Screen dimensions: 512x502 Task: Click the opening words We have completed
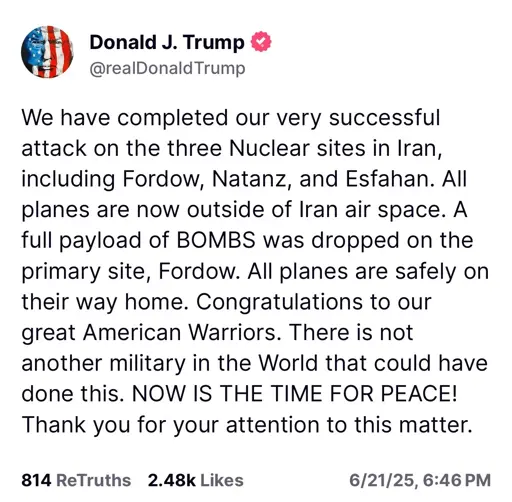pos(125,118)
